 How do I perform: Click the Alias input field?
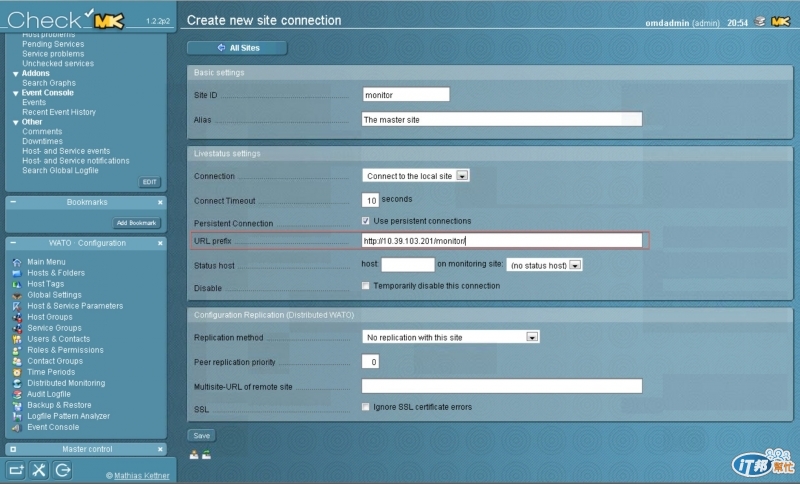pyautogui.click(x=502, y=119)
